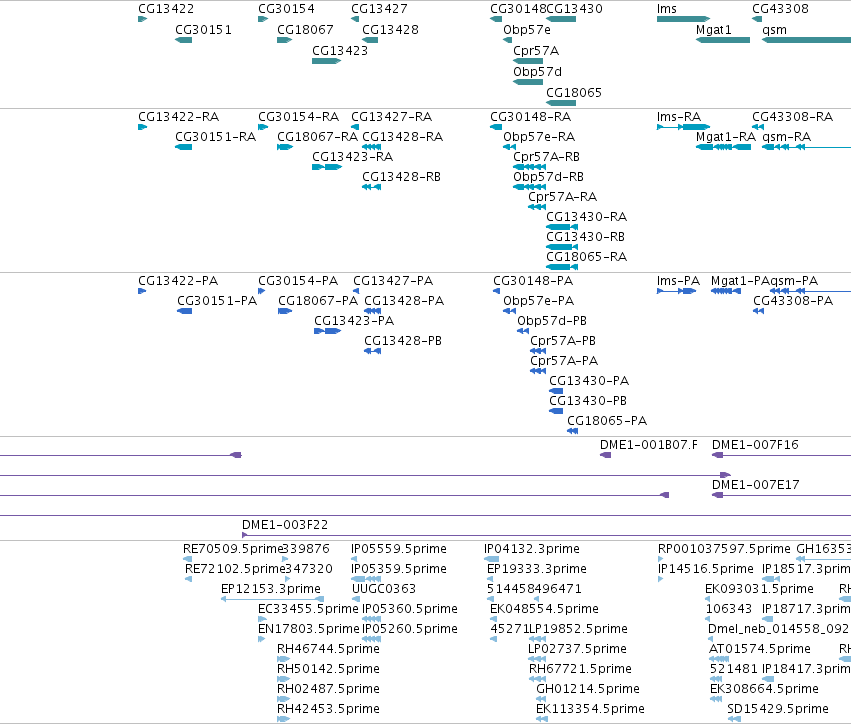Image resolution: width=851 pixels, height=724 pixels.
Task: Select gene CG18065
Action: [x=561, y=103]
